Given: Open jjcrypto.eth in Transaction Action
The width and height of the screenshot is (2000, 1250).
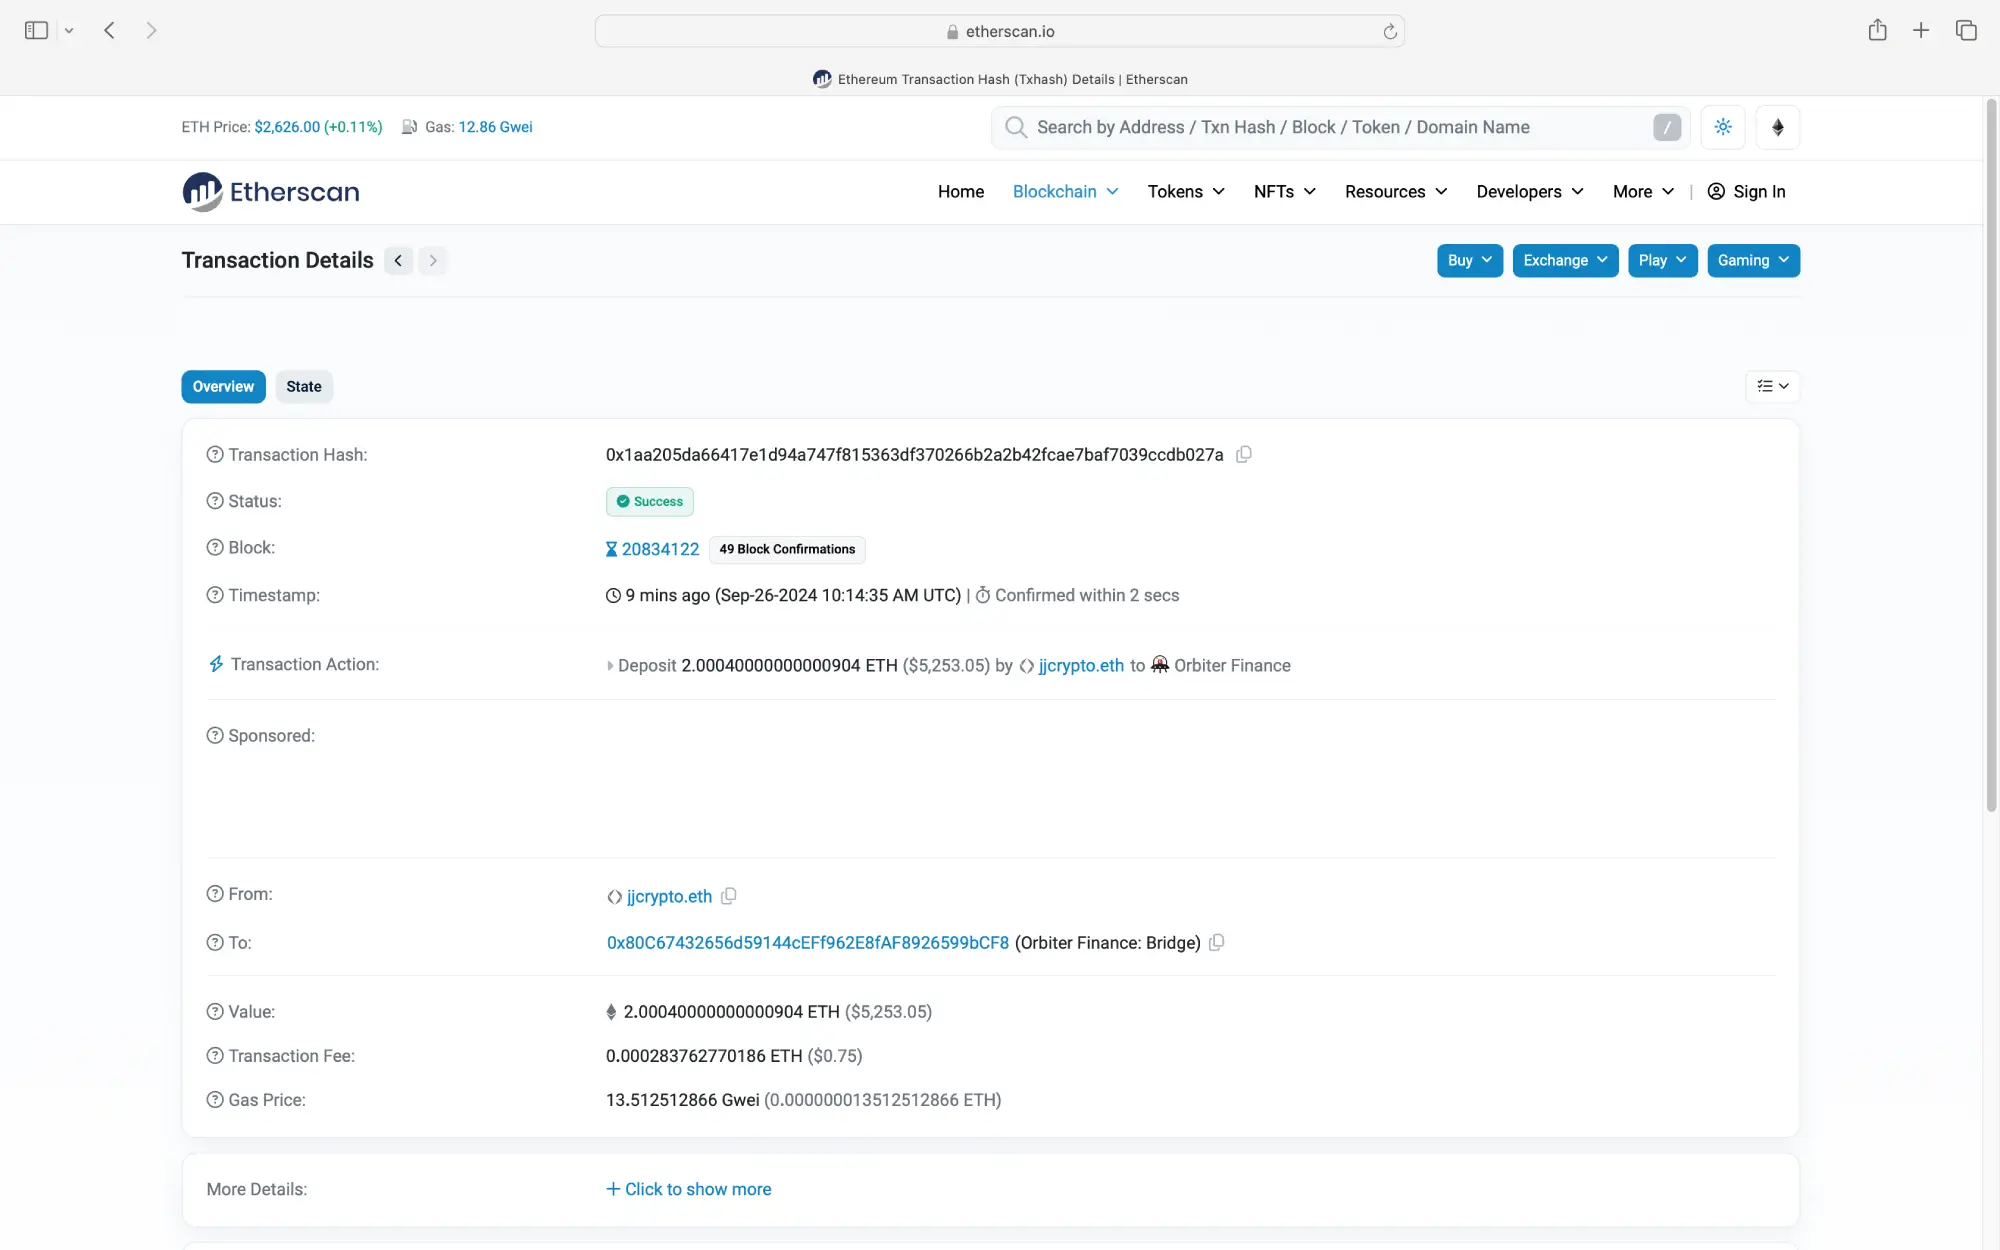Looking at the screenshot, I should point(1081,665).
